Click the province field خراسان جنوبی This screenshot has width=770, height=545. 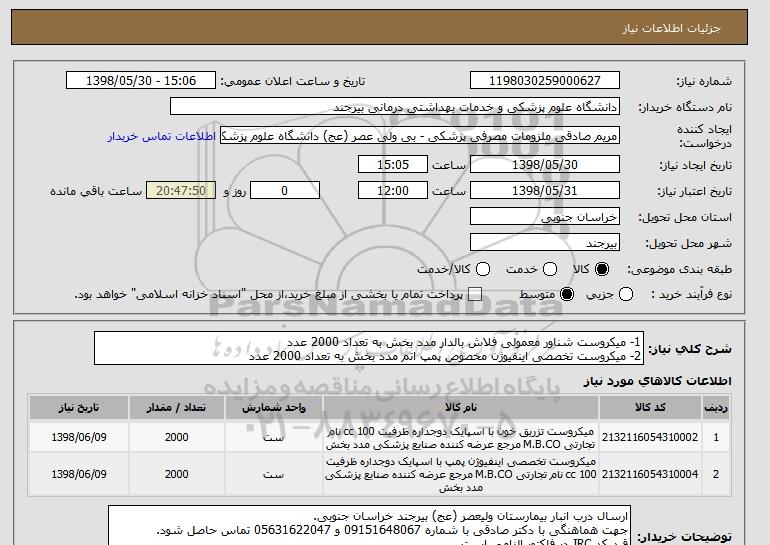click(545, 217)
